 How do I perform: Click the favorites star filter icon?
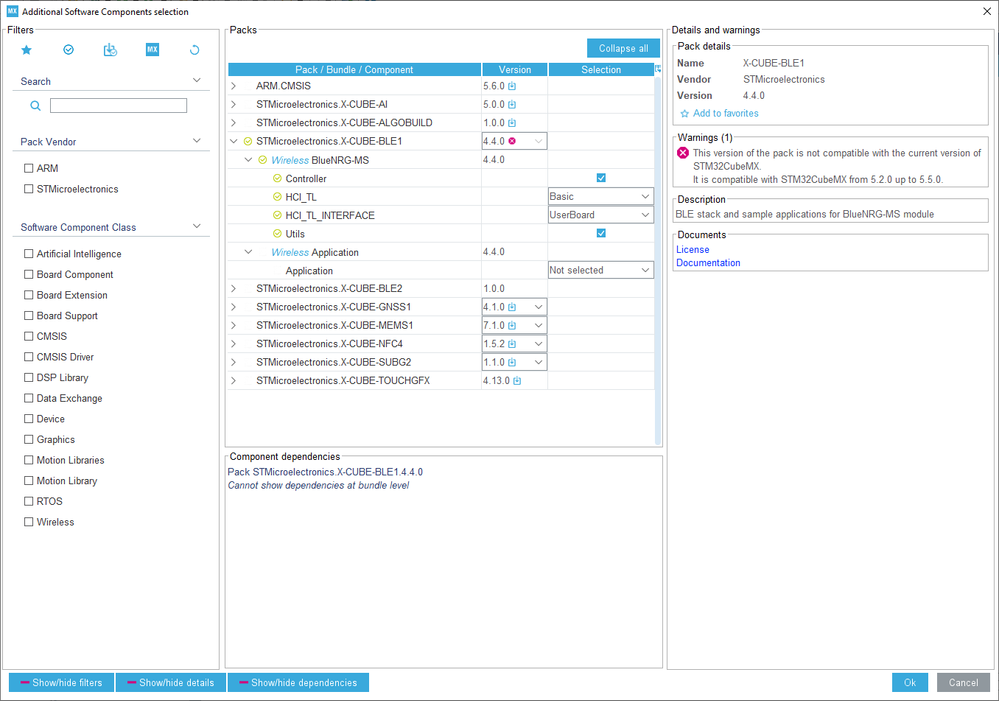pyautogui.click(x=26, y=50)
